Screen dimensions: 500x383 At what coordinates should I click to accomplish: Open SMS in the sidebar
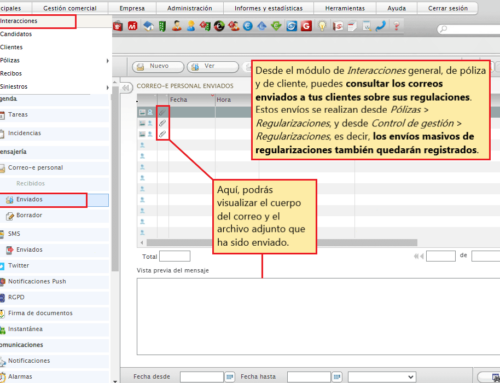[14, 234]
